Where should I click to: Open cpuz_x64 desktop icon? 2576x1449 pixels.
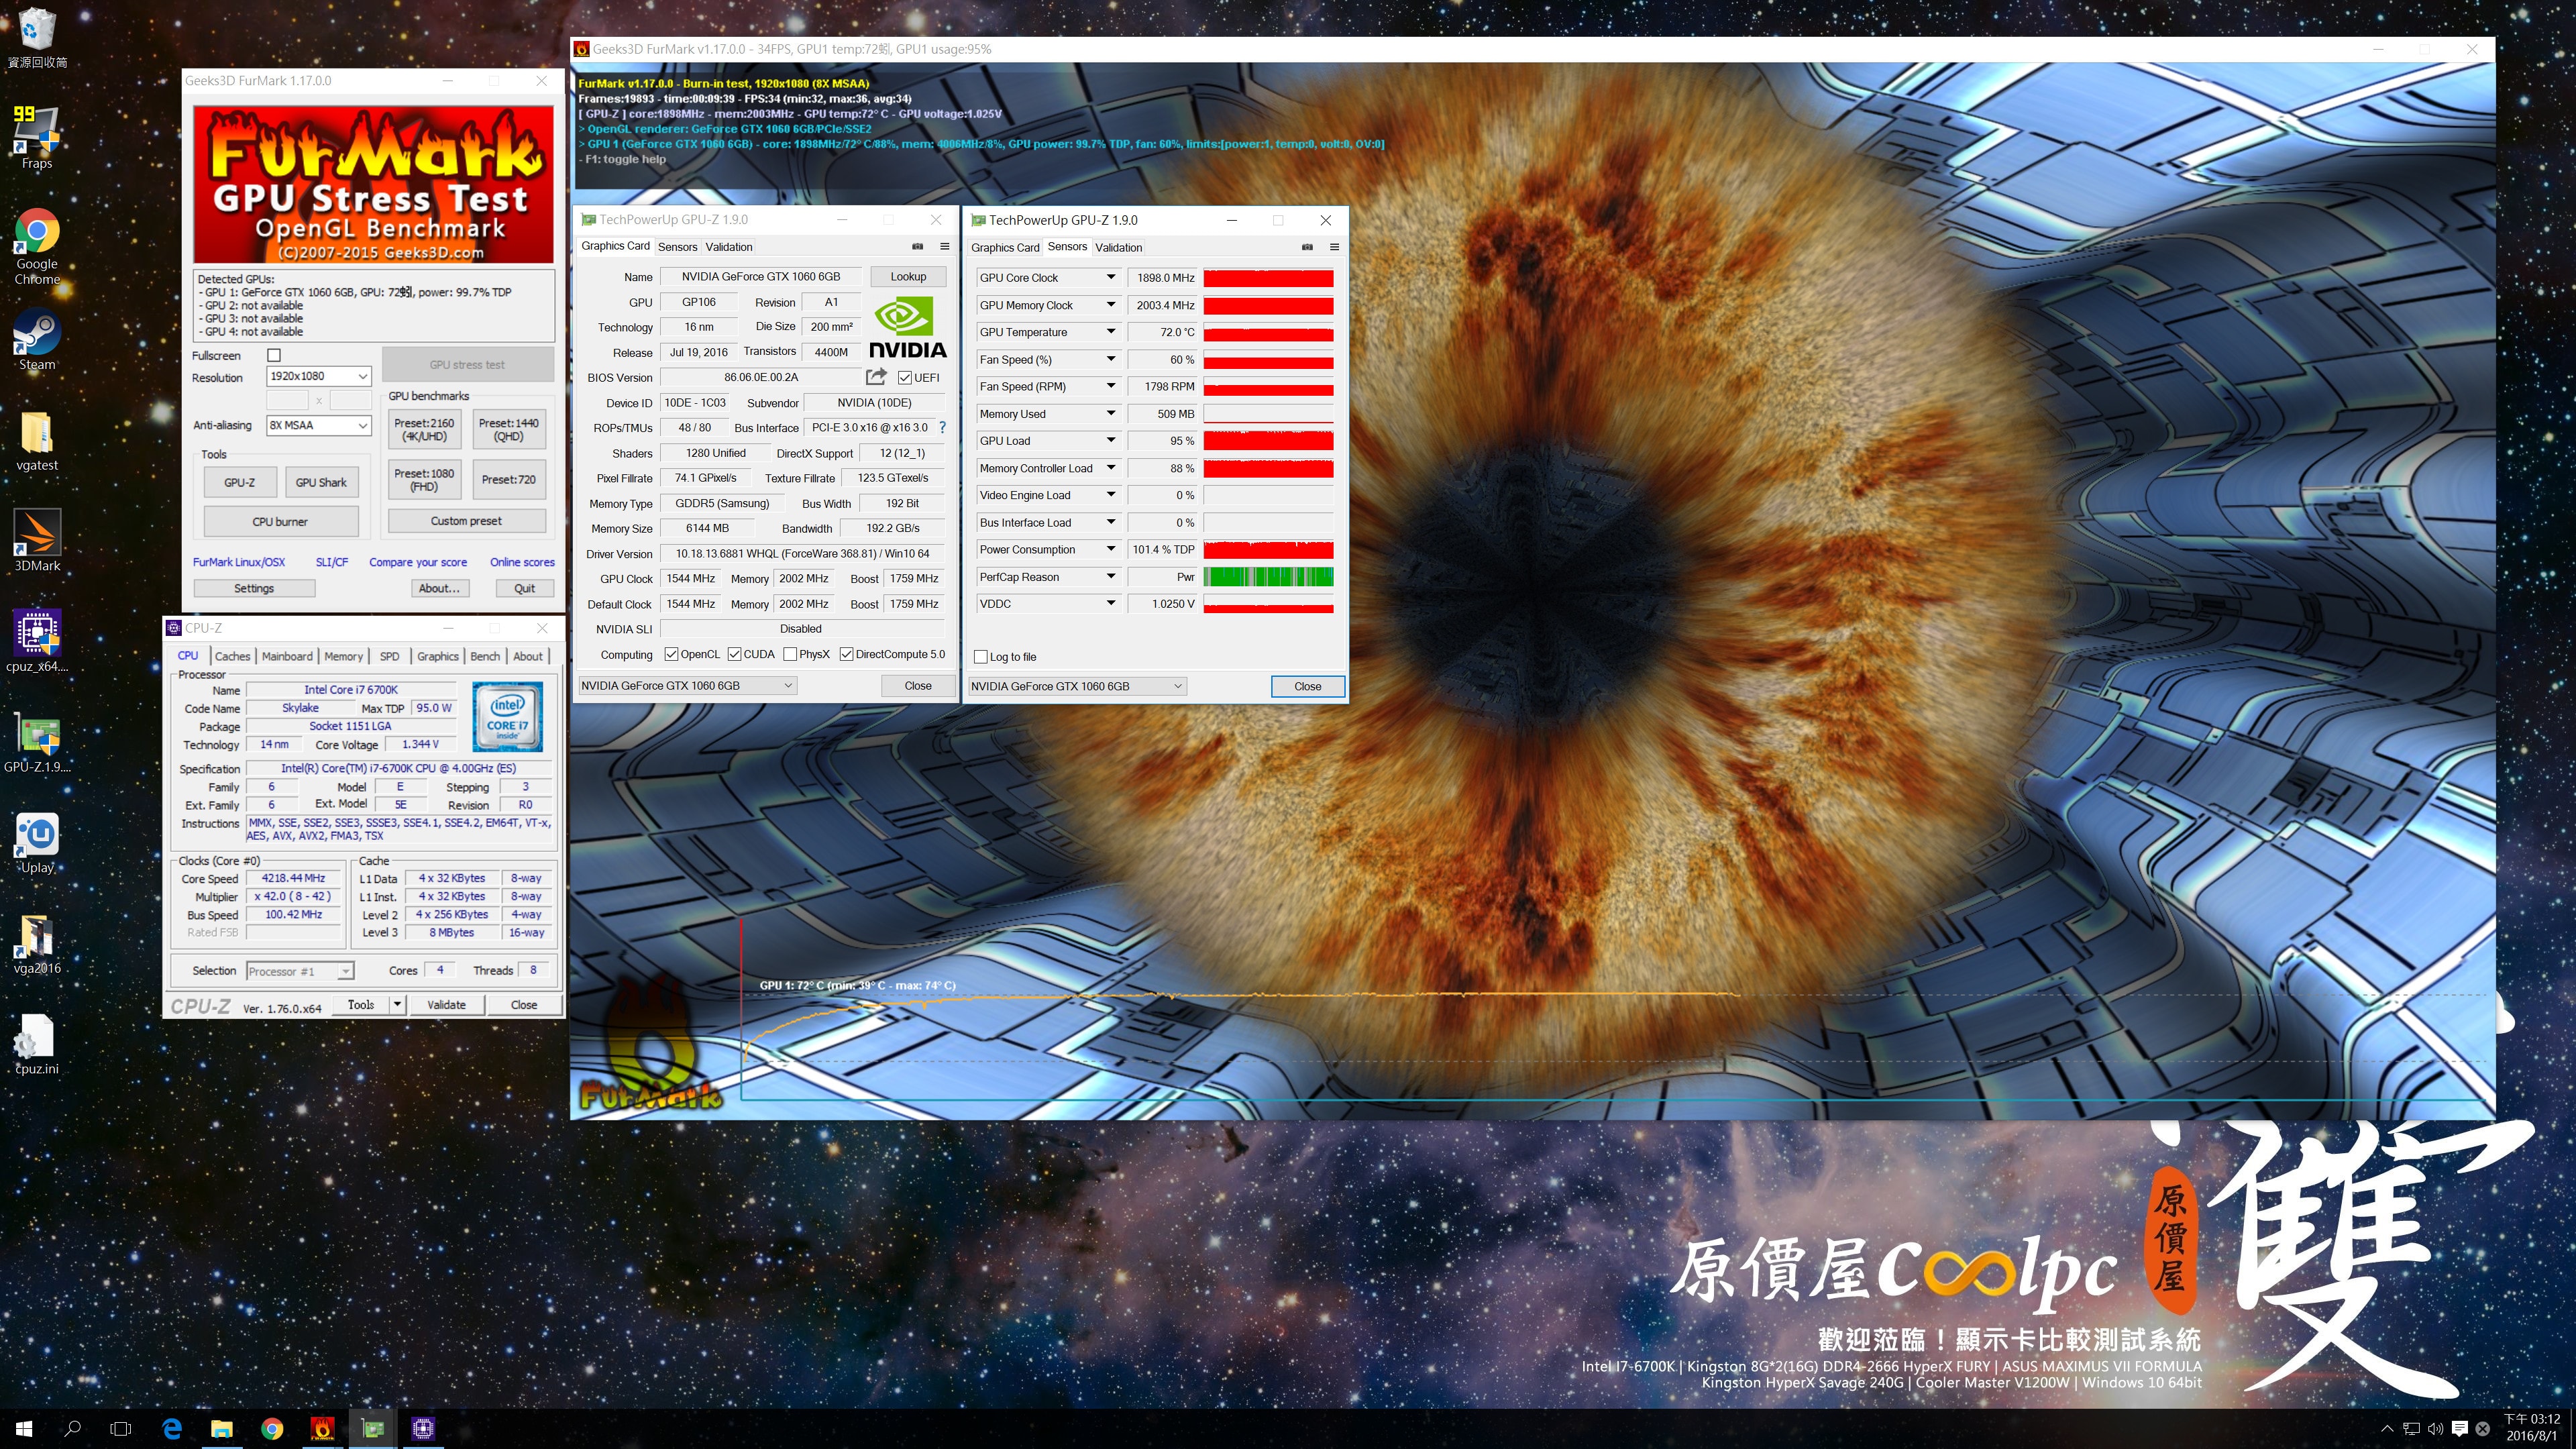pyautogui.click(x=37, y=641)
